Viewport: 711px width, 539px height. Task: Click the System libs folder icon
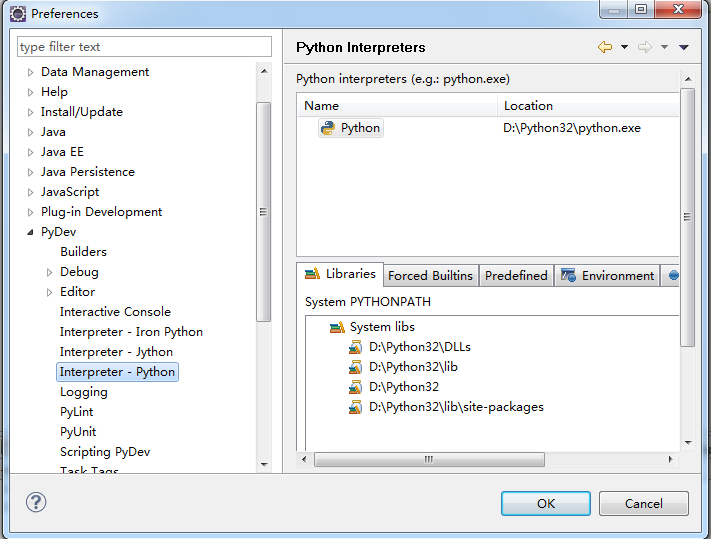(337, 327)
